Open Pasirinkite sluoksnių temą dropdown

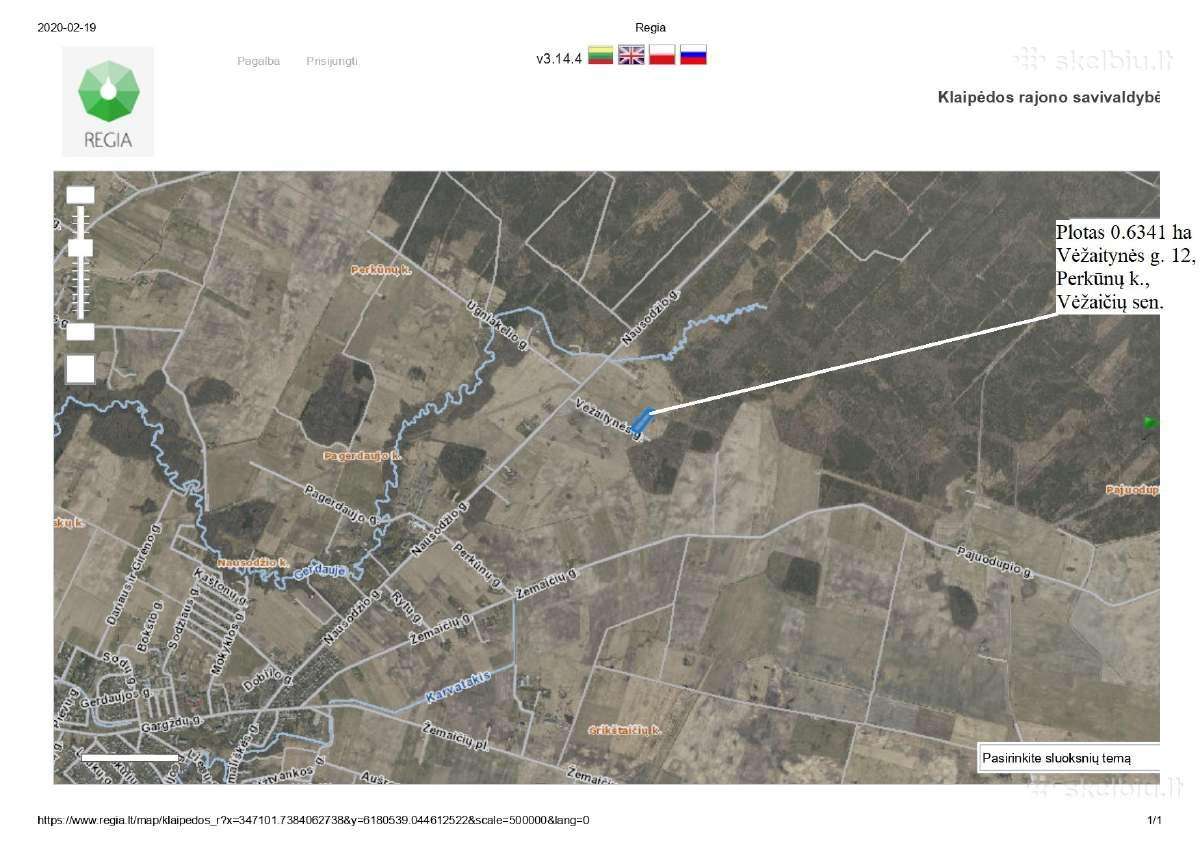coord(1068,758)
